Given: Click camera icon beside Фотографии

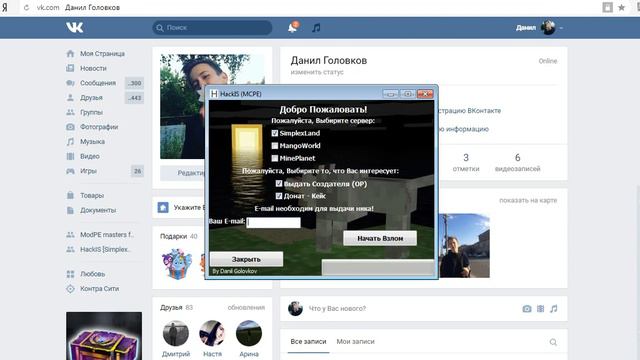Looking at the screenshot, I should pos(70,127).
